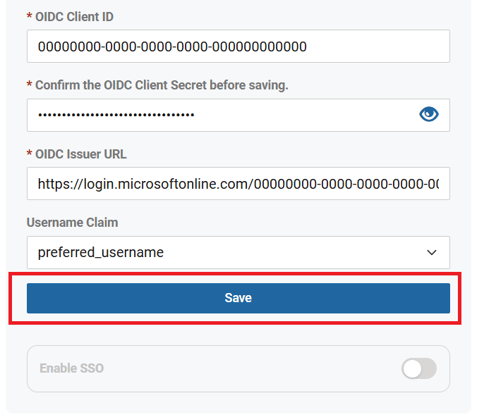
Task: Click the red asterisk beside OIDC Issuer URL
Action: (29, 153)
